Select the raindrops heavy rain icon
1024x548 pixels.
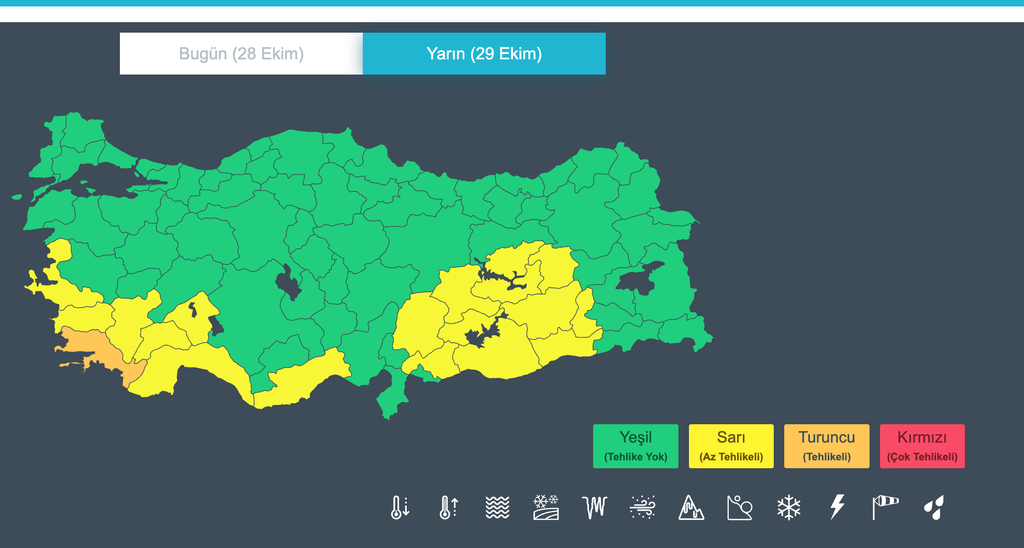tap(934, 508)
